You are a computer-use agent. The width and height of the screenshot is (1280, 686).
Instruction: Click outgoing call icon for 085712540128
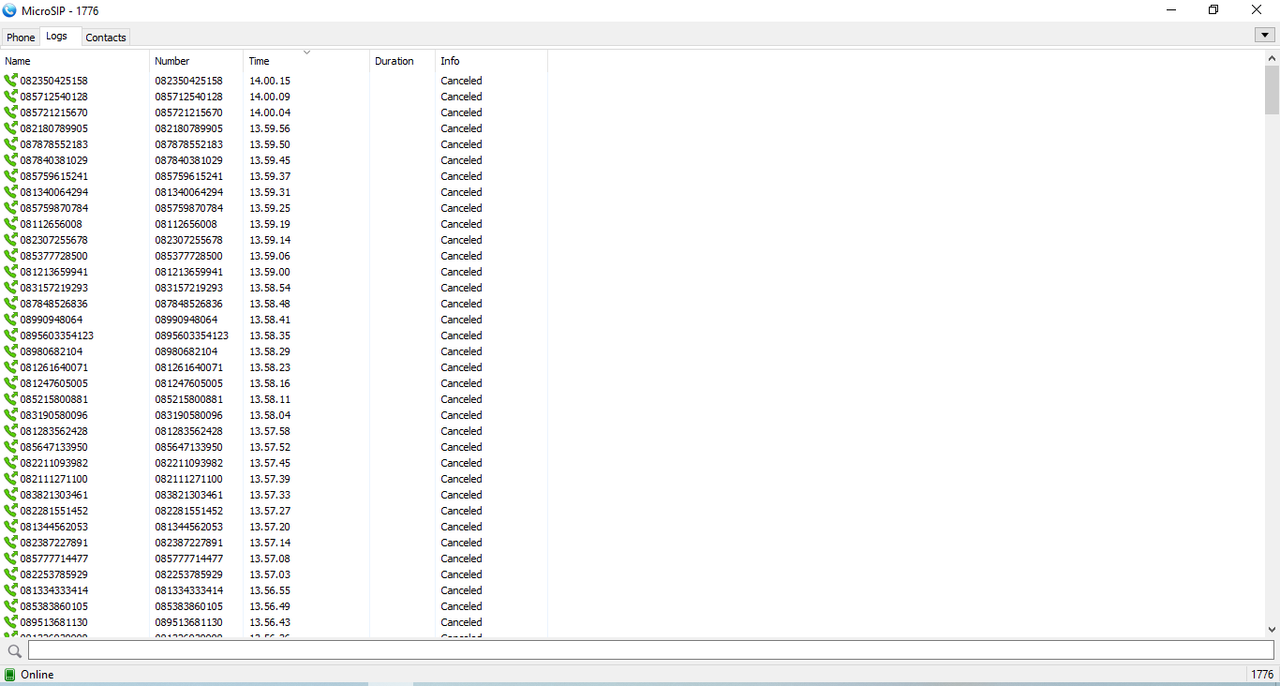(11, 97)
